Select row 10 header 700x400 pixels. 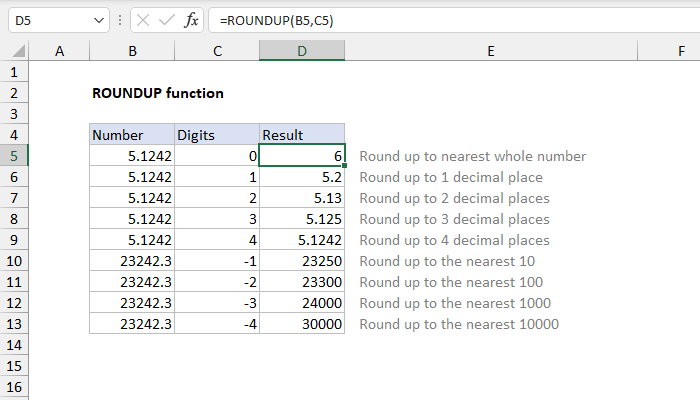point(14,261)
